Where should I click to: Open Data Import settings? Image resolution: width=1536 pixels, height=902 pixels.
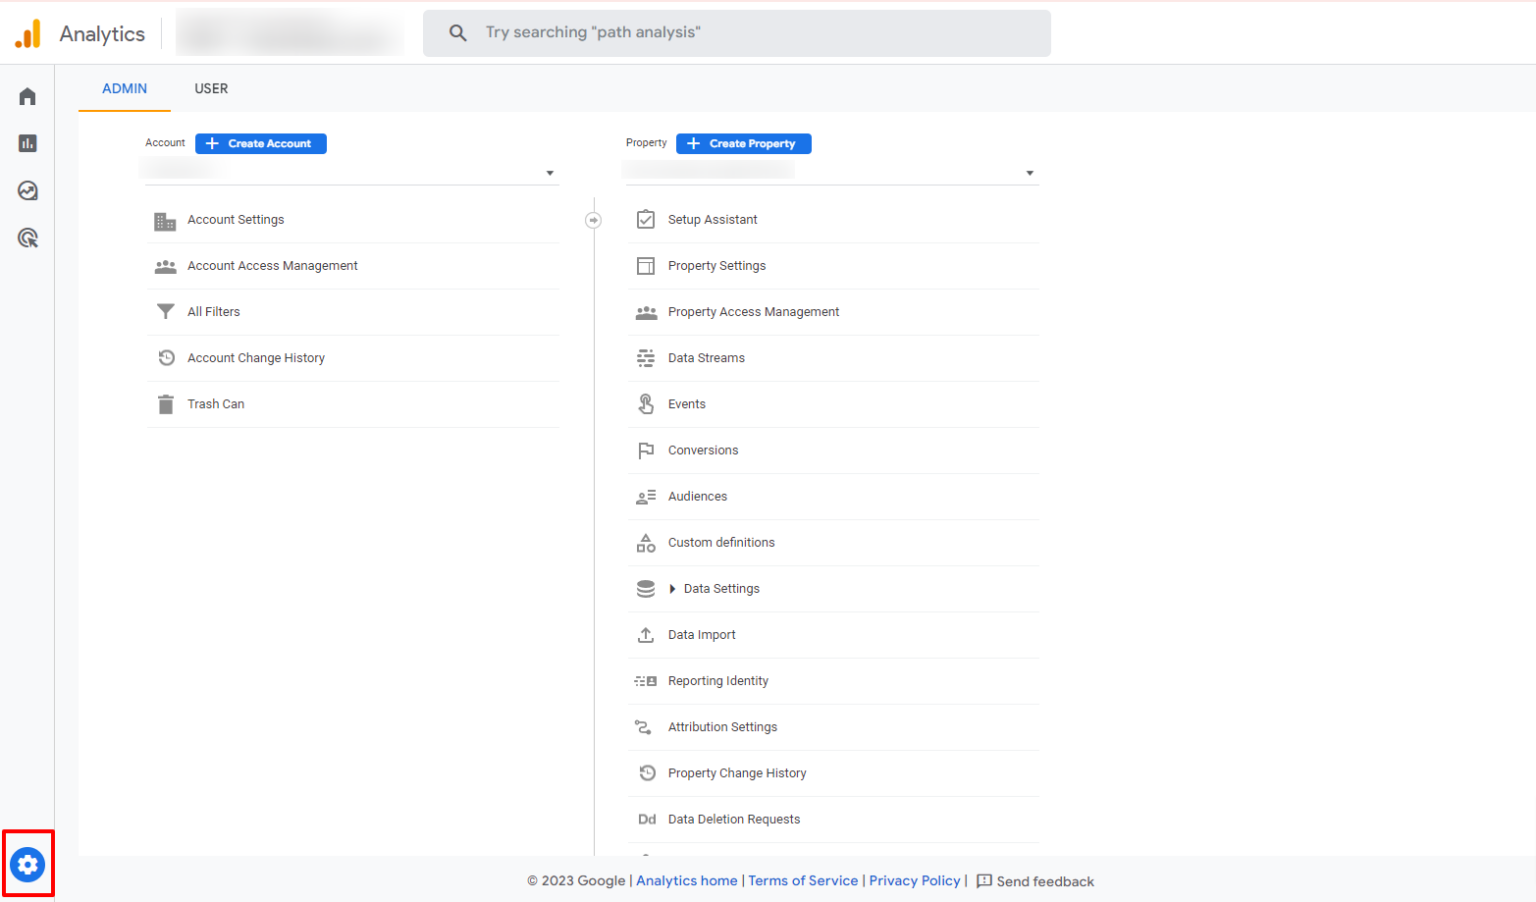[x=701, y=634]
